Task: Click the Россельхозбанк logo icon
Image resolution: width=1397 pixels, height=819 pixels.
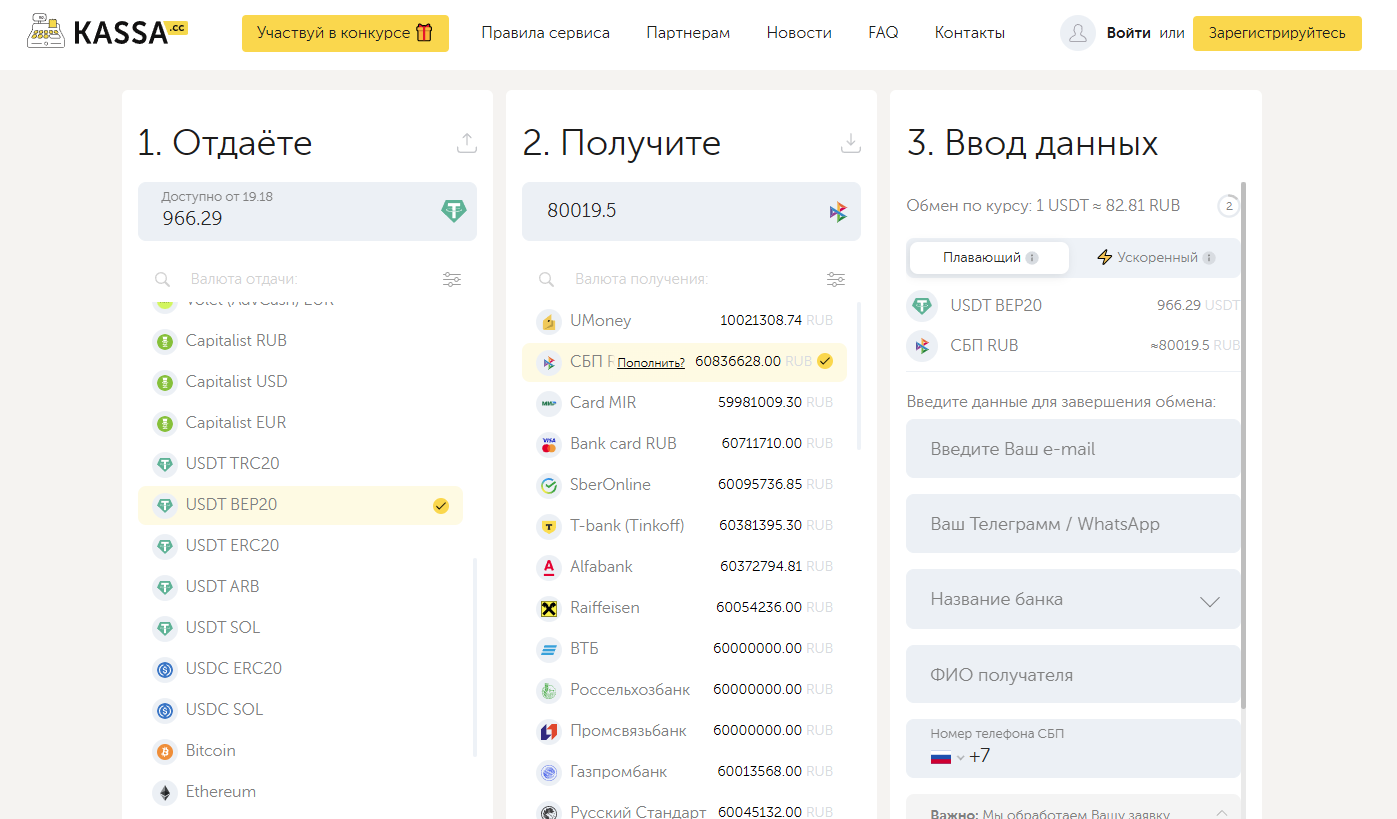Action: click(x=548, y=690)
